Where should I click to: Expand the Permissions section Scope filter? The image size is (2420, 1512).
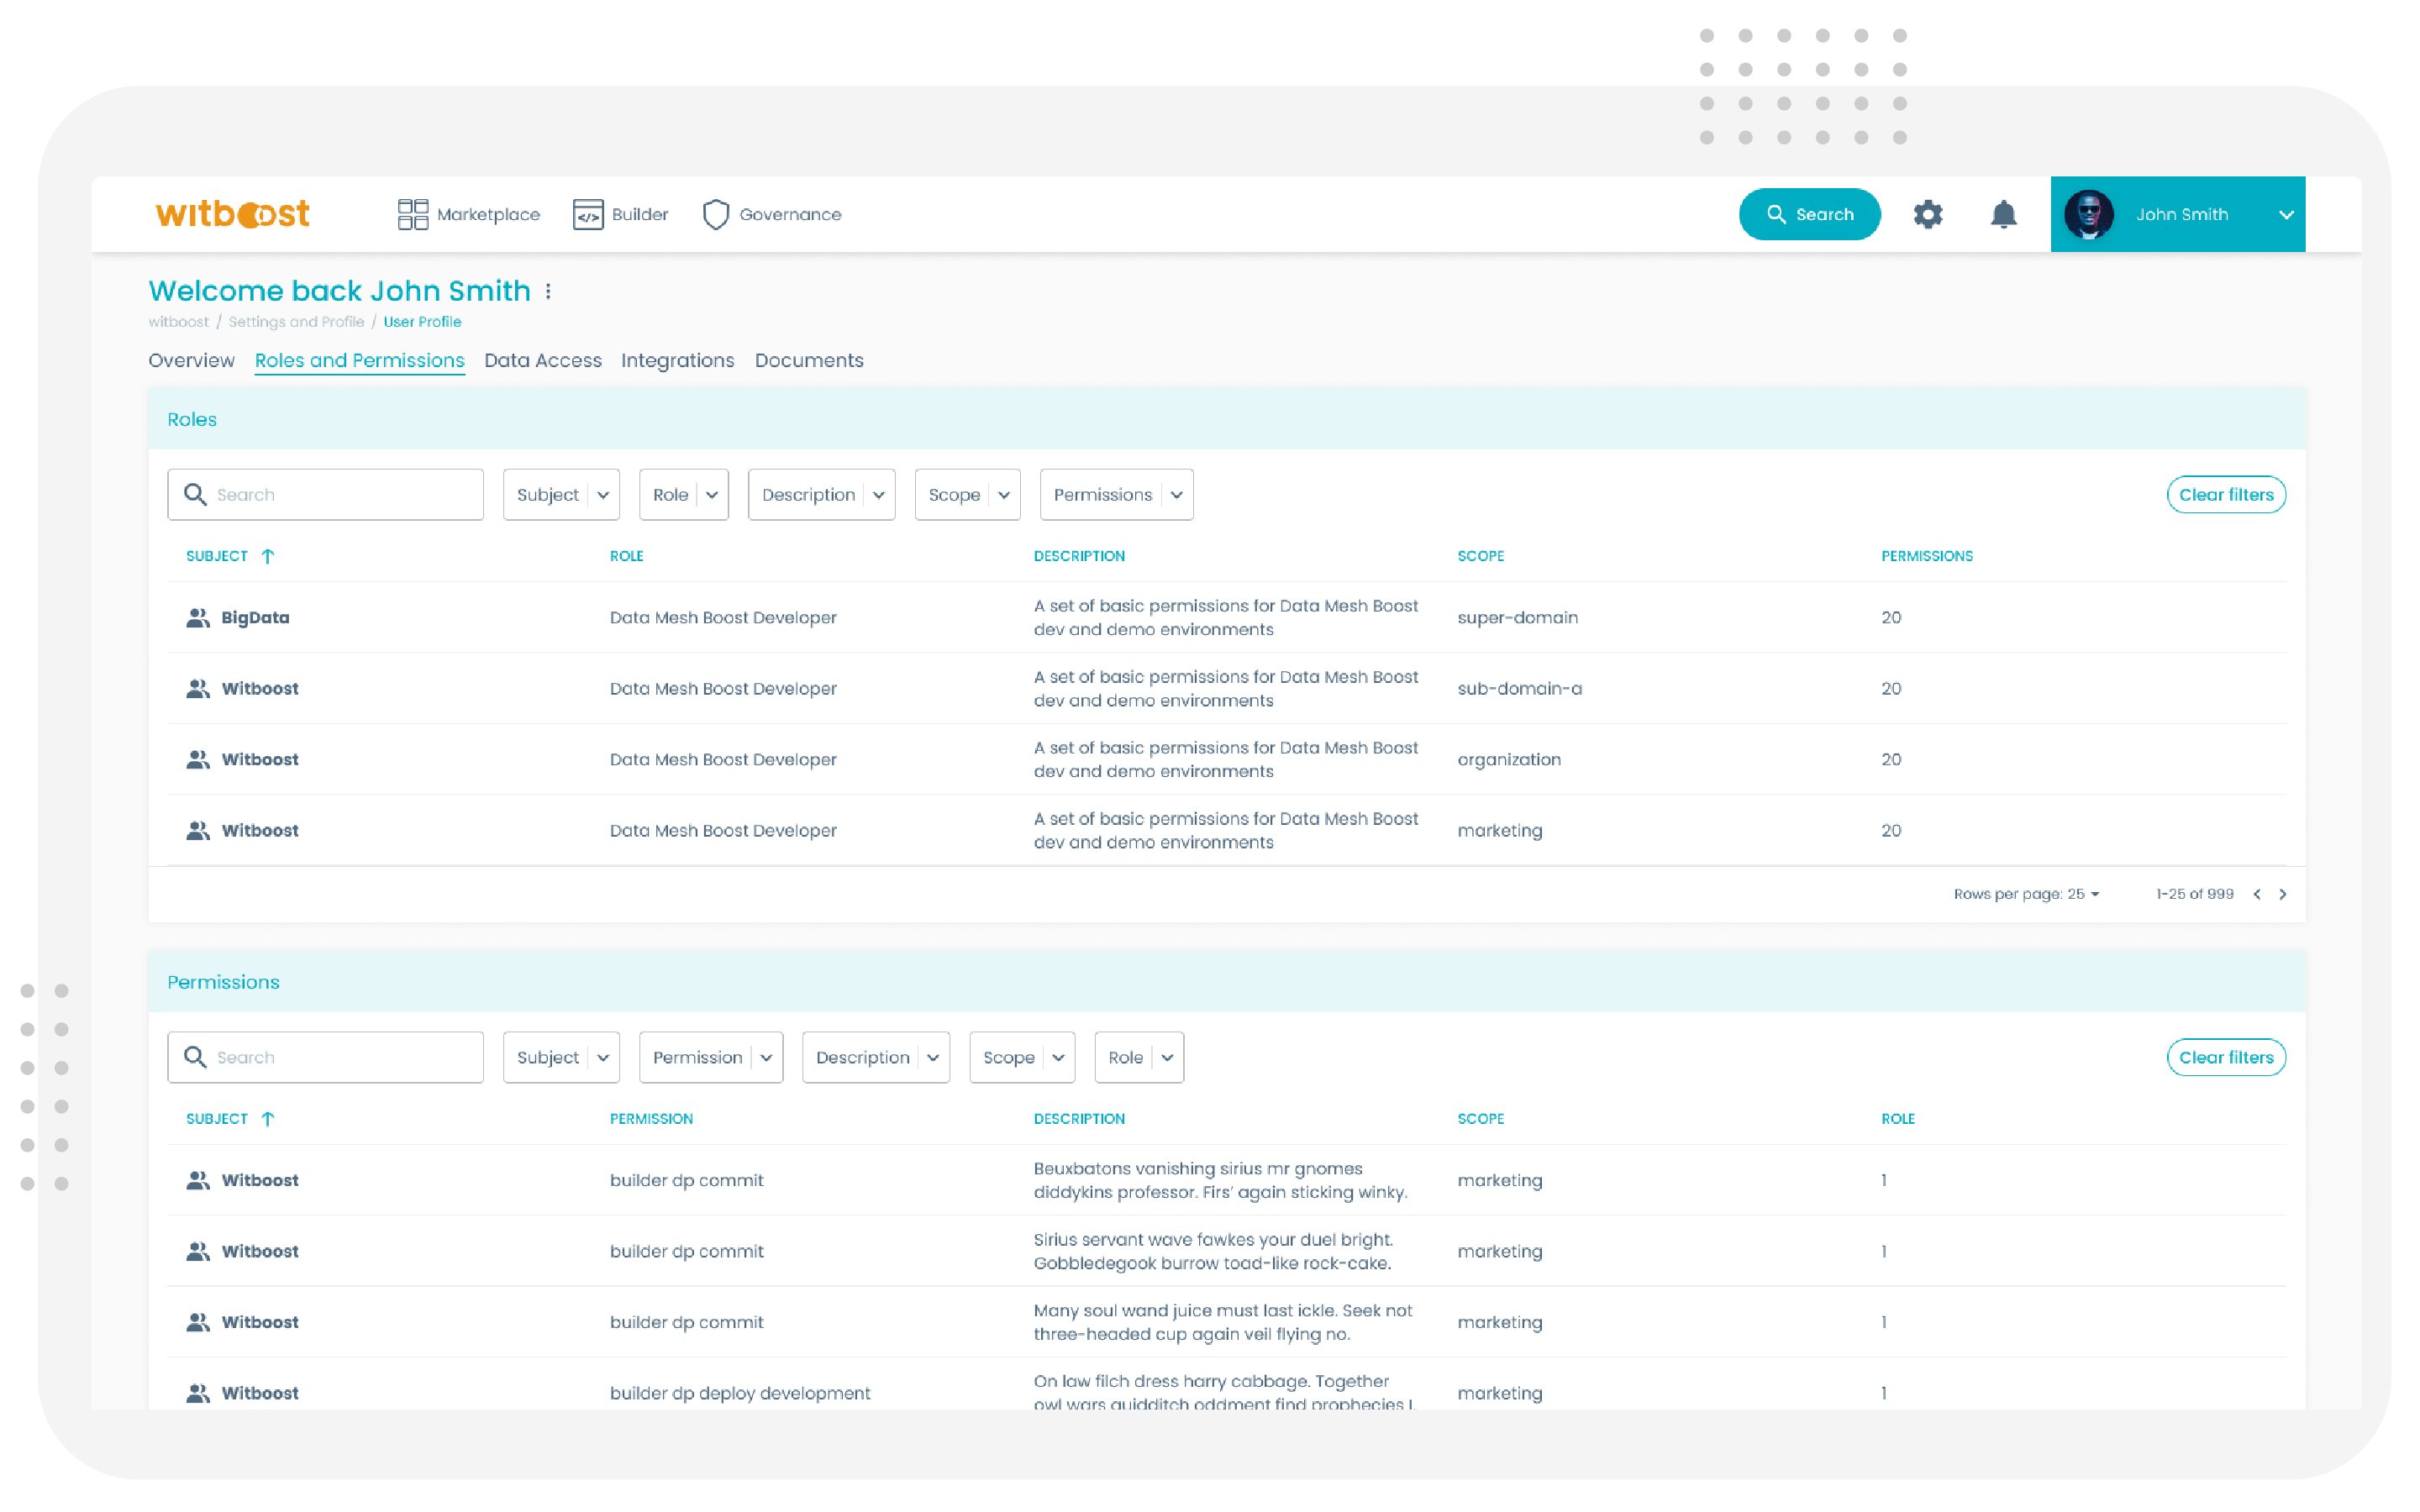[x=1021, y=1057]
